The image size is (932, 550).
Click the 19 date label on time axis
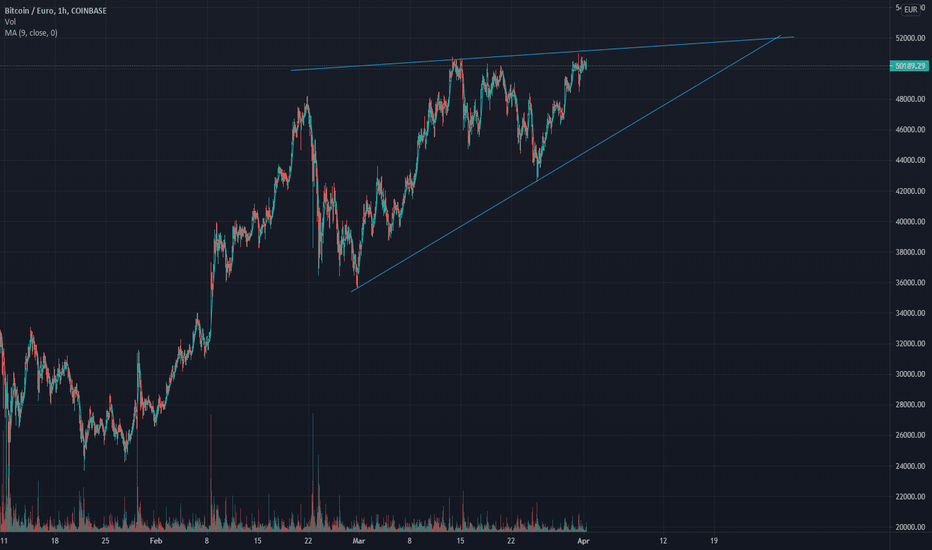714,541
